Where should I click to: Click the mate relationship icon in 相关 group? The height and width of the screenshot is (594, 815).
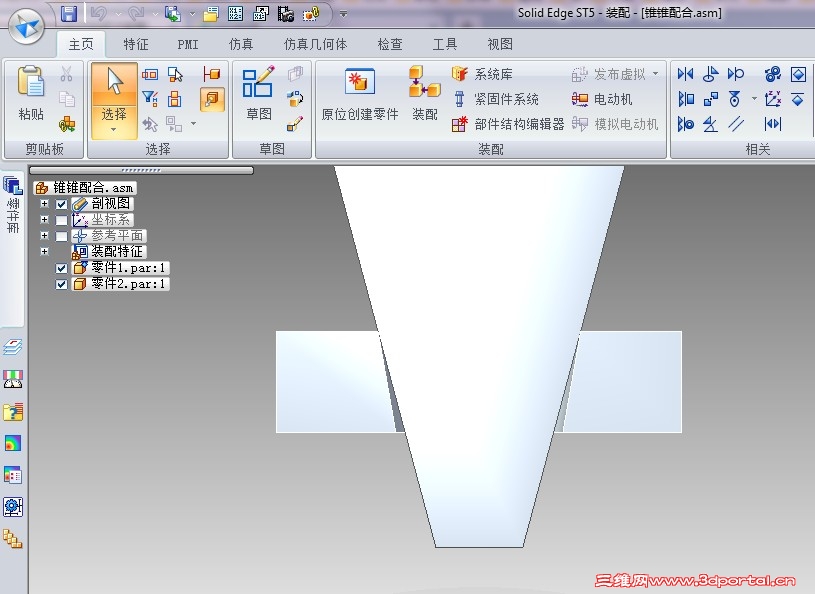tap(685, 74)
